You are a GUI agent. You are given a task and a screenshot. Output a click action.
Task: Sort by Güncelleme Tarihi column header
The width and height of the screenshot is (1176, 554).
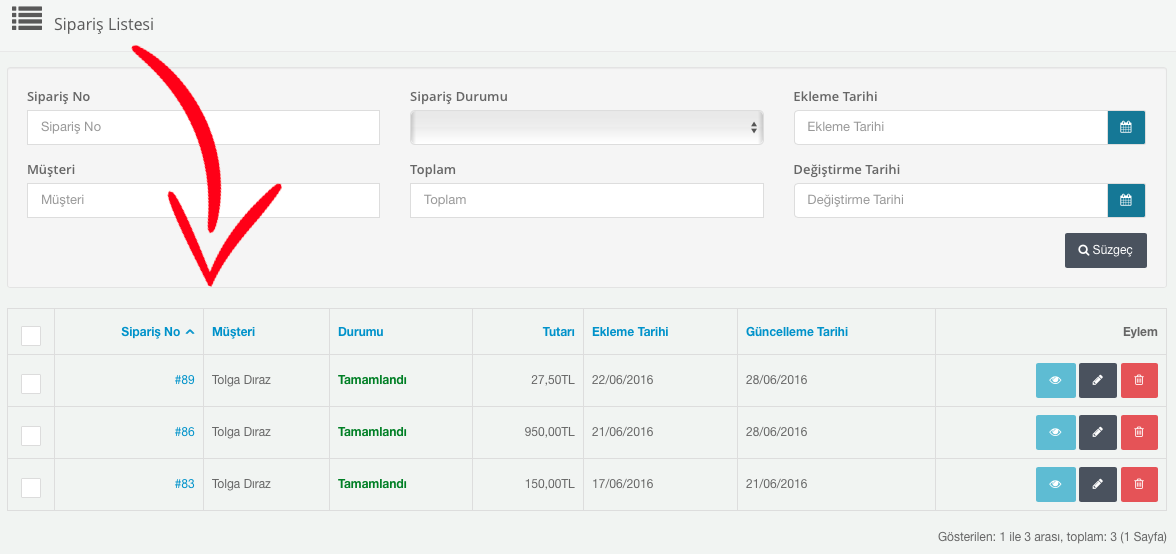797,332
